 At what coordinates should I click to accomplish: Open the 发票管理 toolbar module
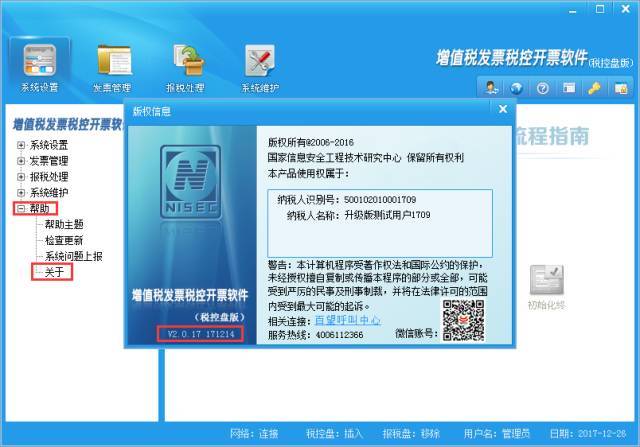[113, 68]
